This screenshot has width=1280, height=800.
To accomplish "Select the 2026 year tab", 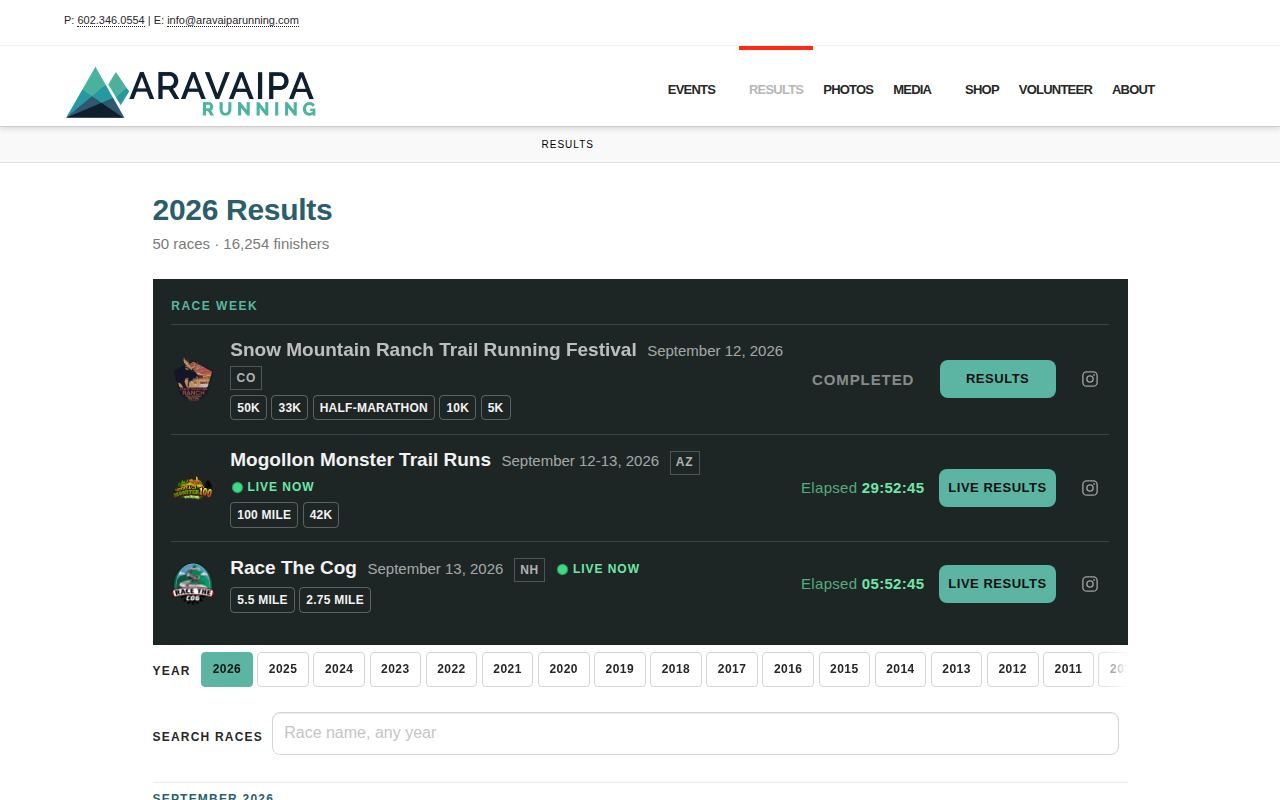I will [x=227, y=669].
